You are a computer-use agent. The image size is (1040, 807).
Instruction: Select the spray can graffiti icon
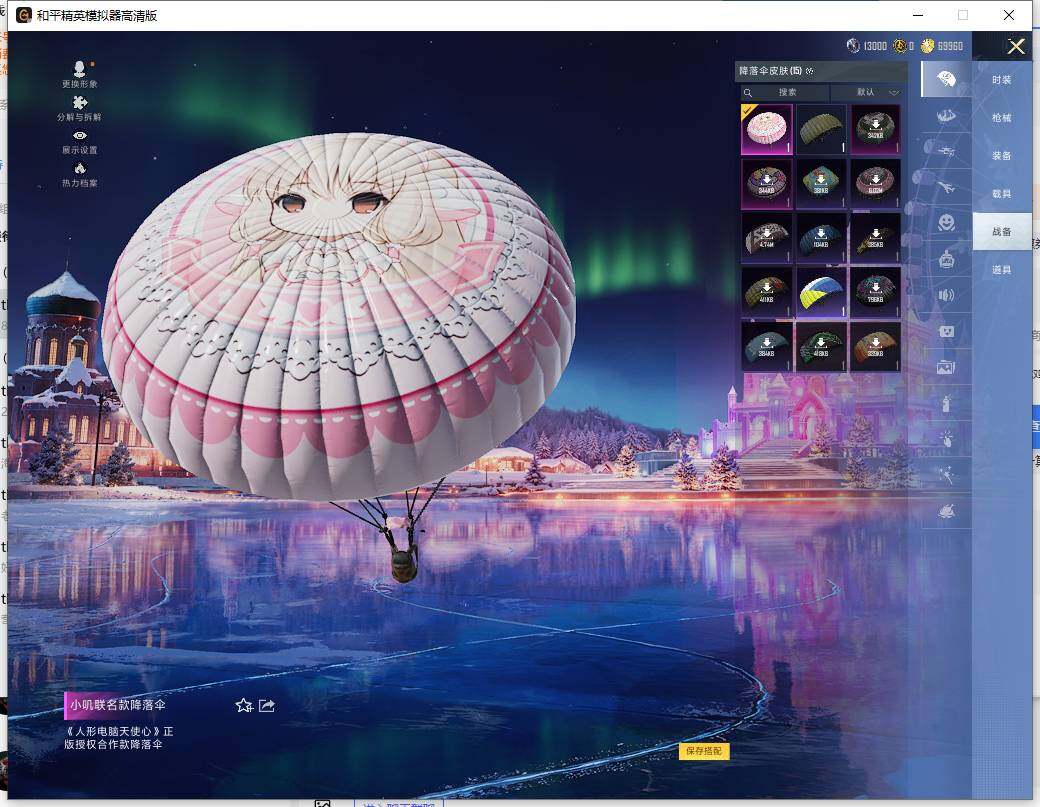946,403
